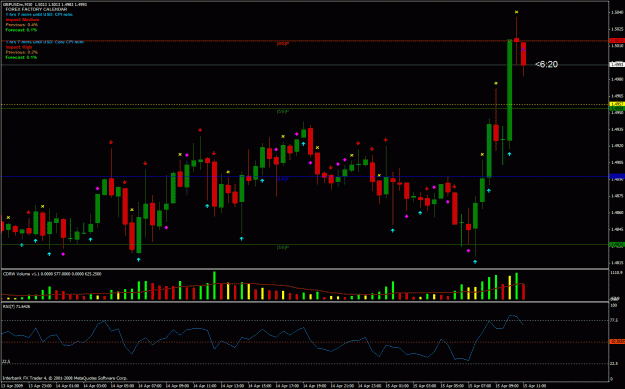The width and height of the screenshot is (625, 389).
Task: Select the red "Impact: Medium" line
Action: 22,20
